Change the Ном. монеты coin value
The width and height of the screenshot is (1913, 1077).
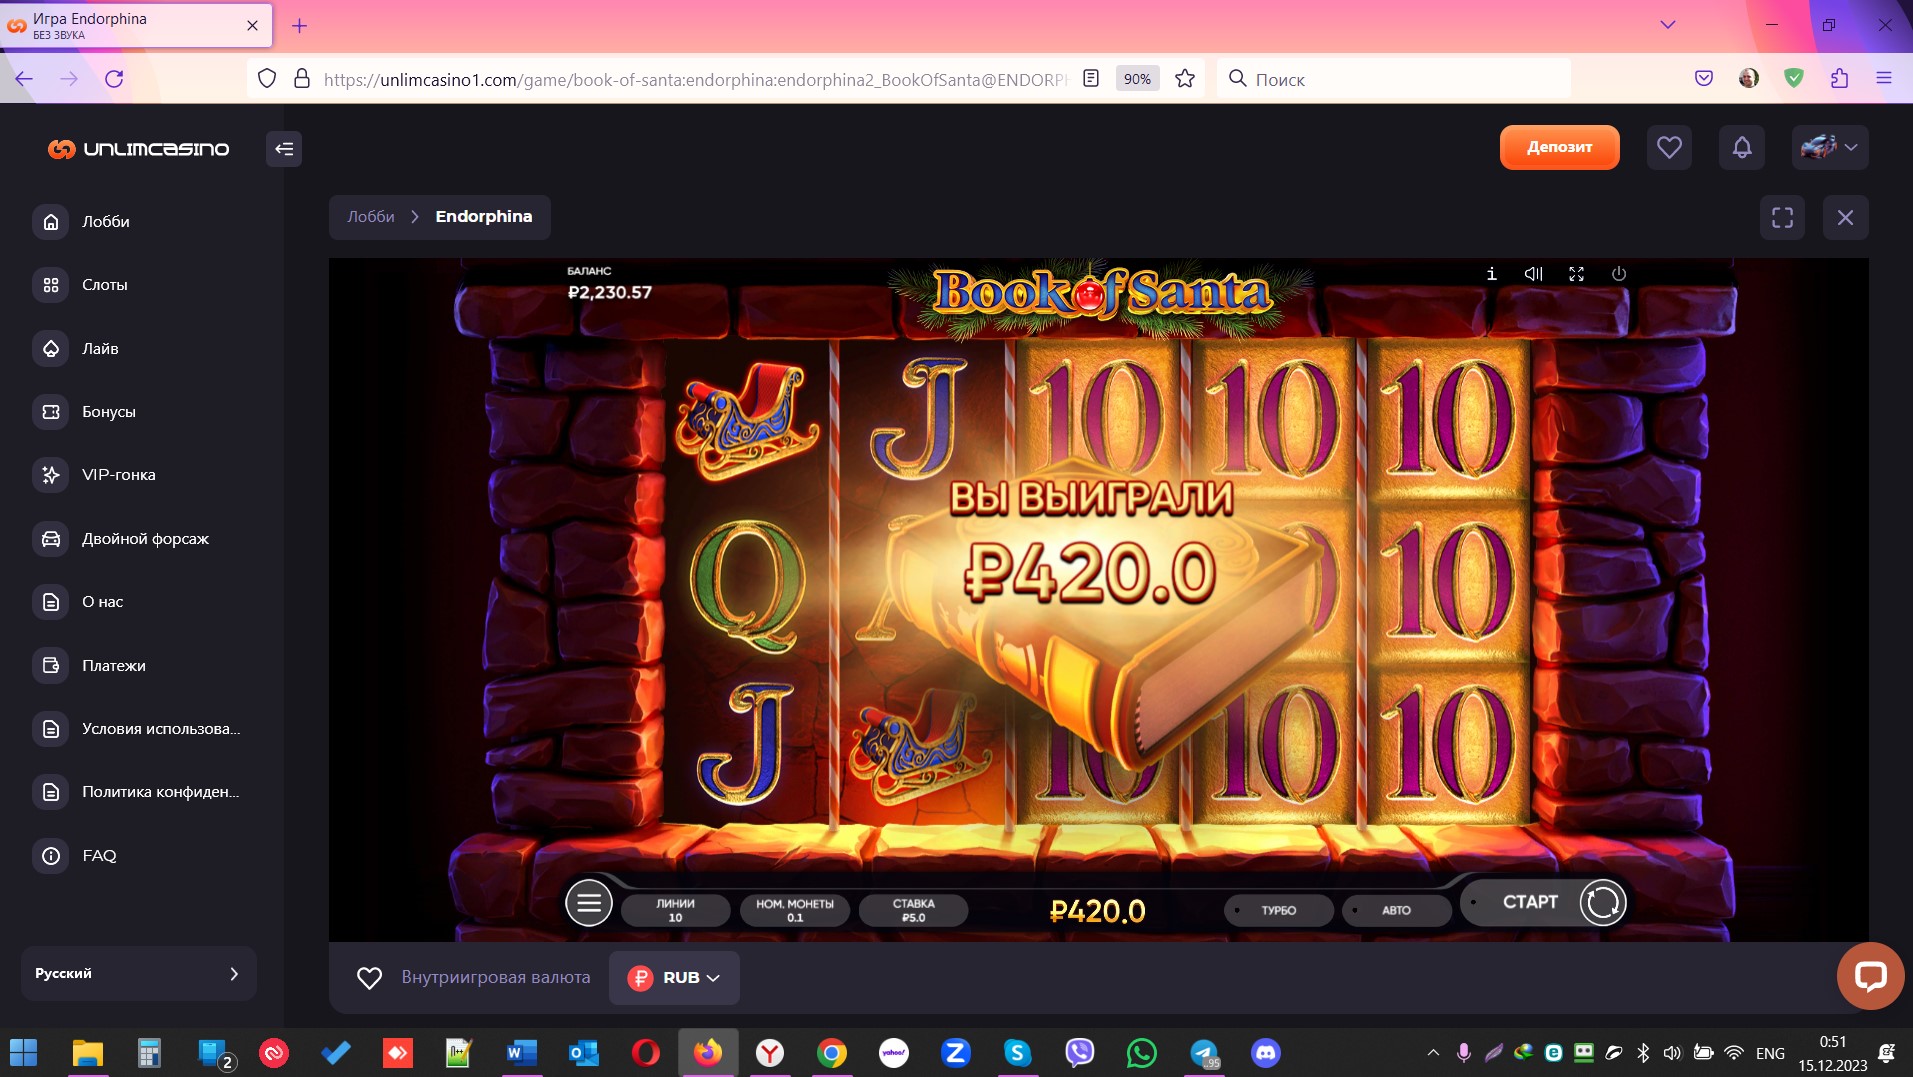point(795,910)
